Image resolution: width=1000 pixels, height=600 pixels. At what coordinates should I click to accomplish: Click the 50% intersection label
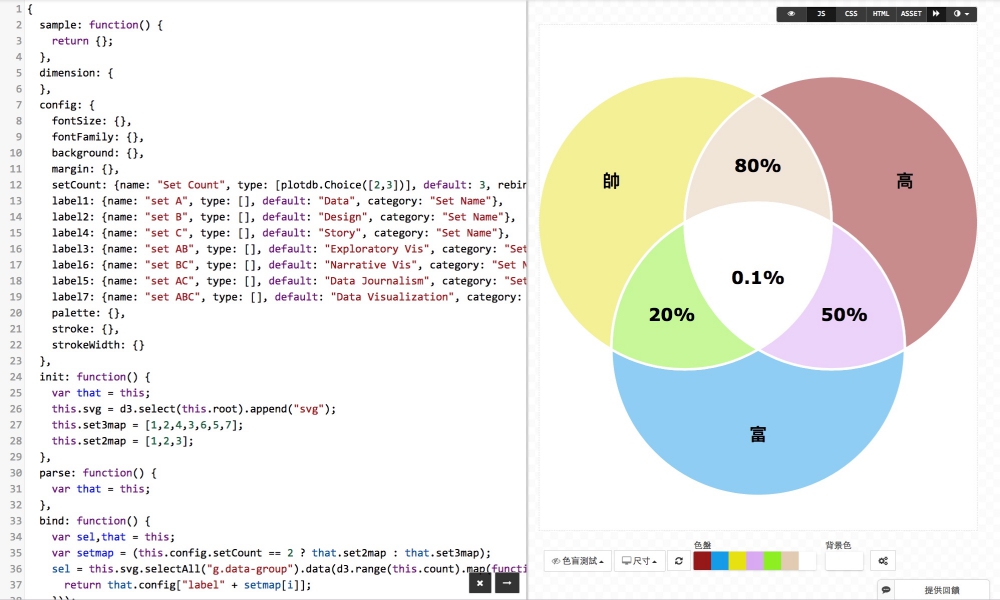click(x=844, y=314)
